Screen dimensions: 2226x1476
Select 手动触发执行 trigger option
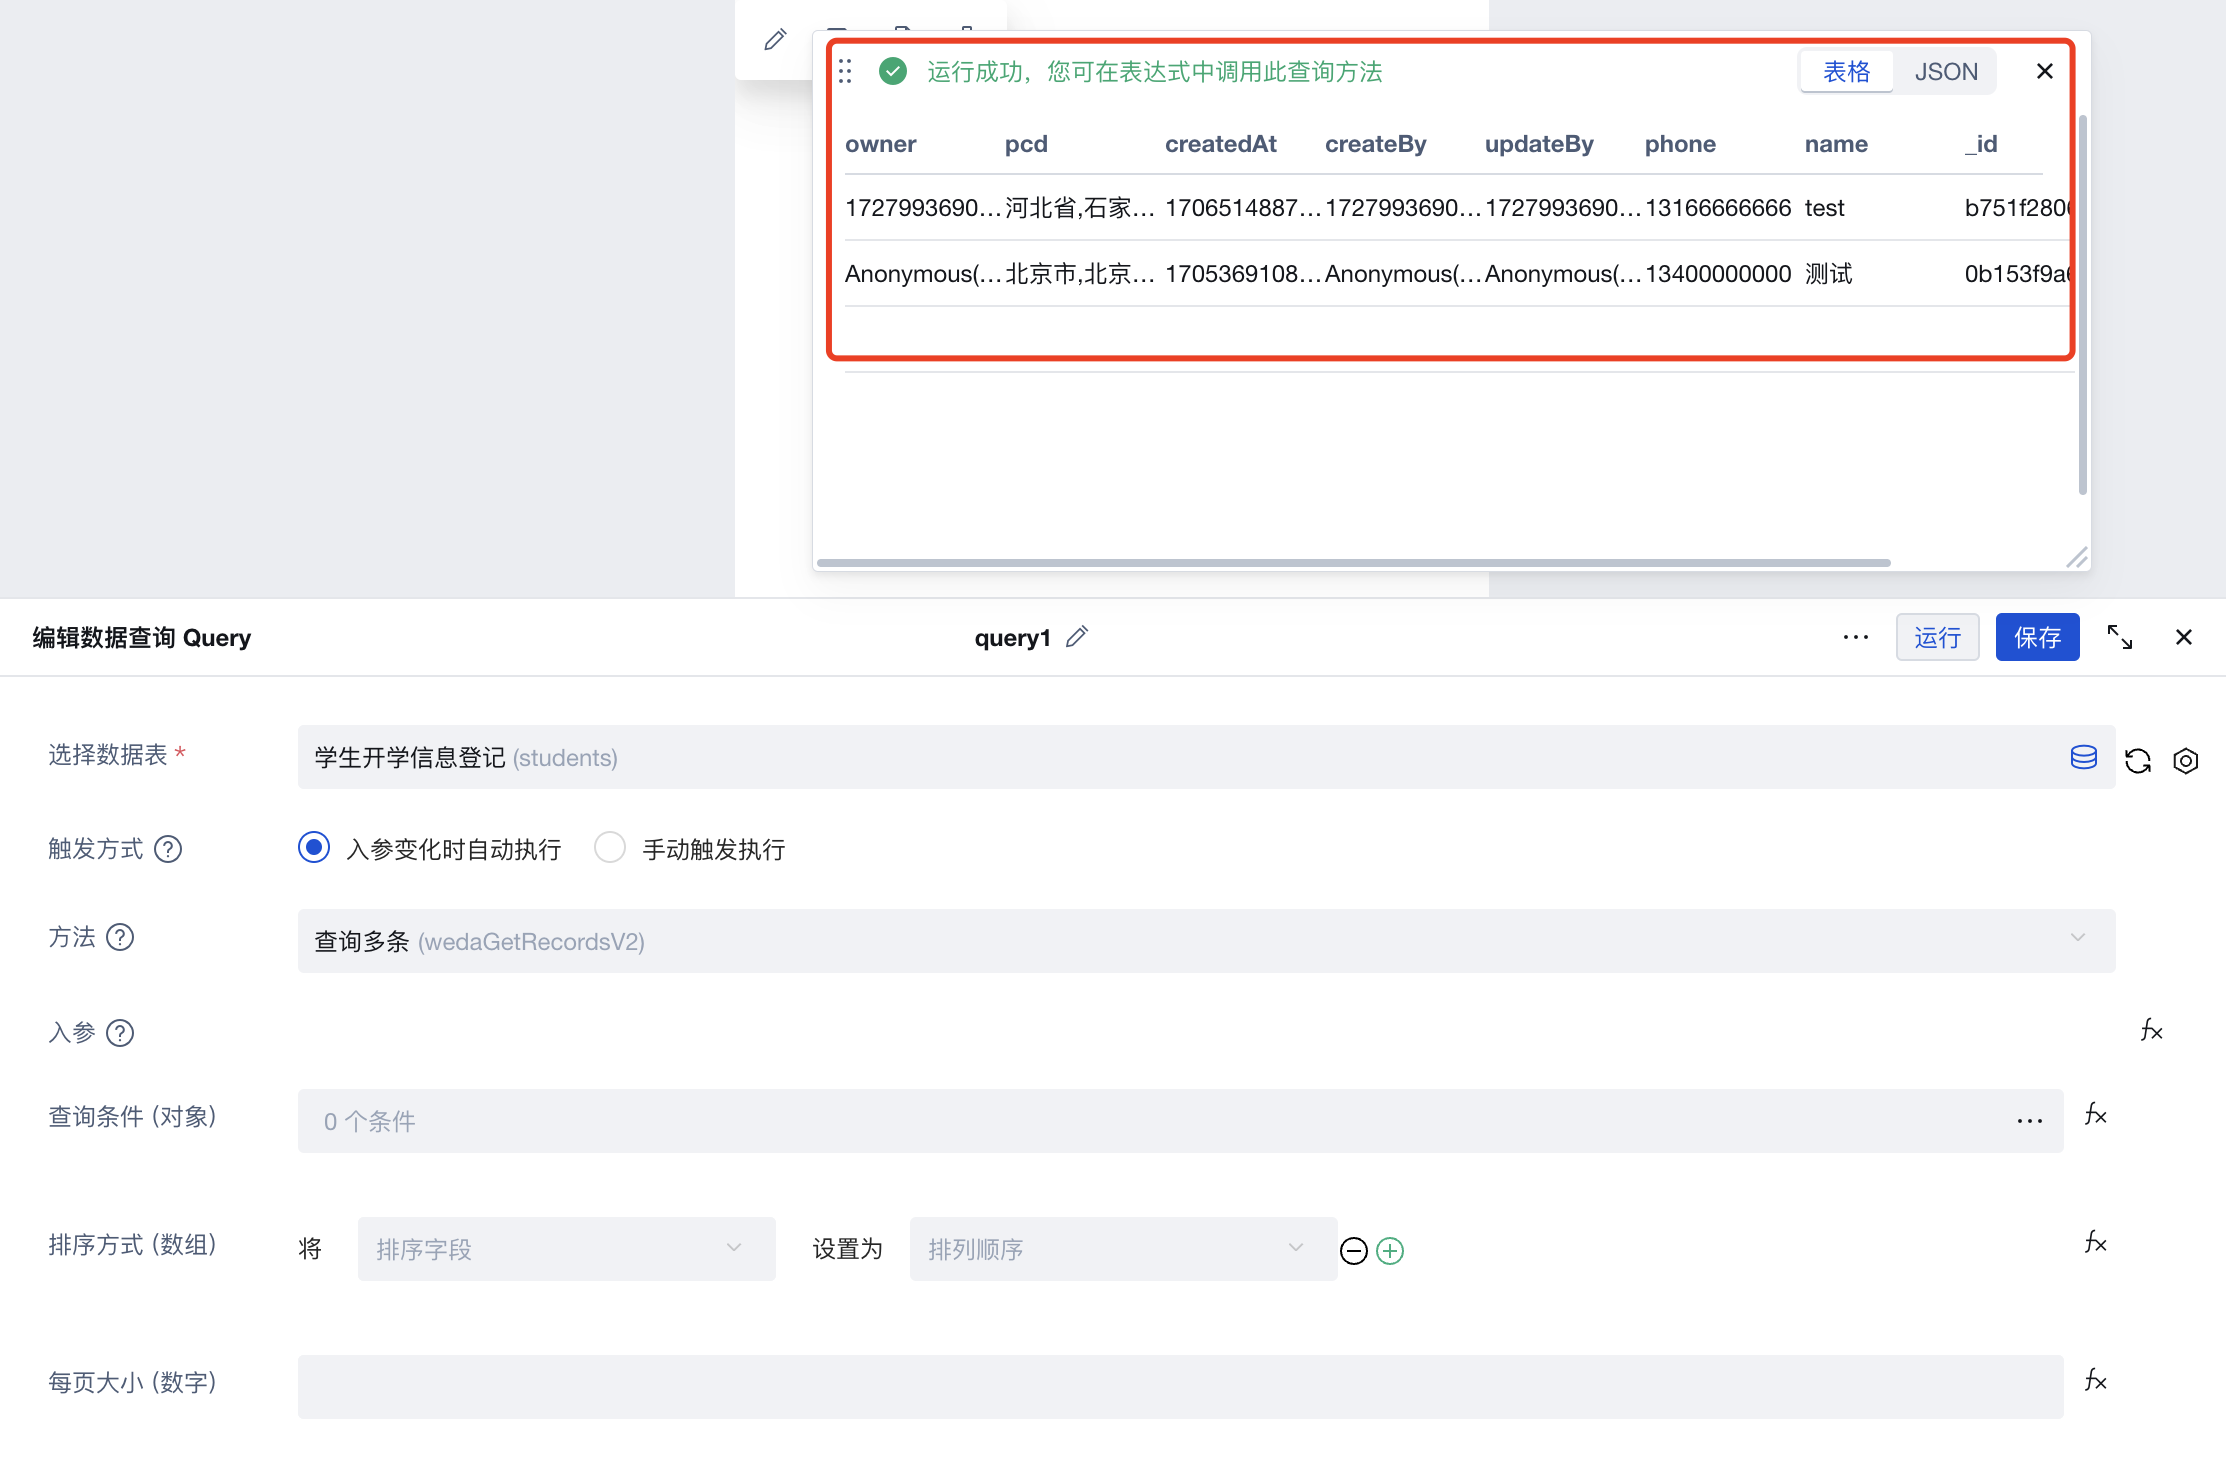point(610,848)
